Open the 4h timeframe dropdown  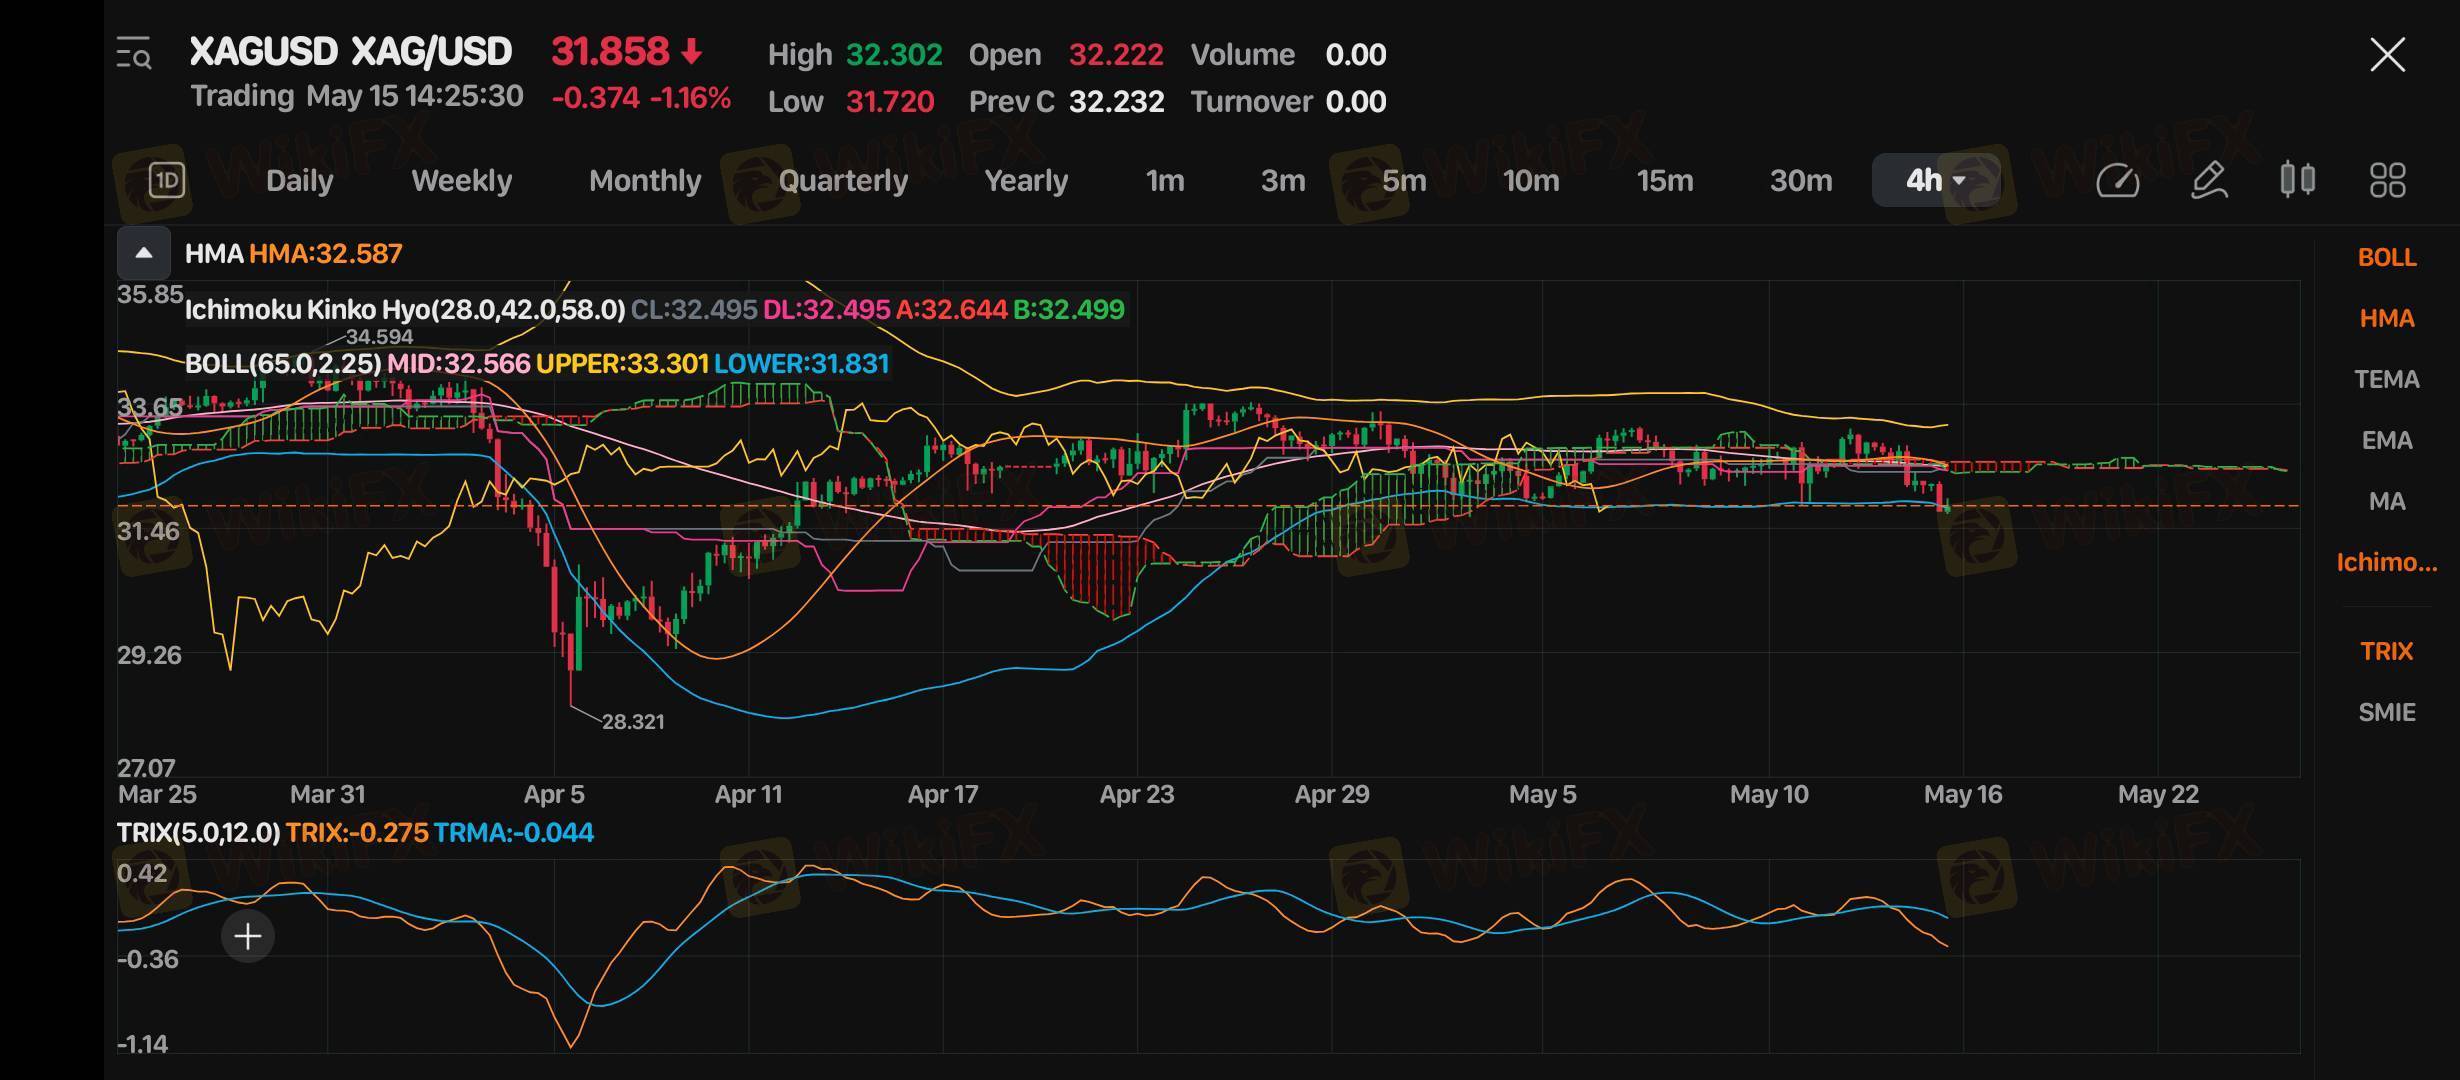[1935, 181]
